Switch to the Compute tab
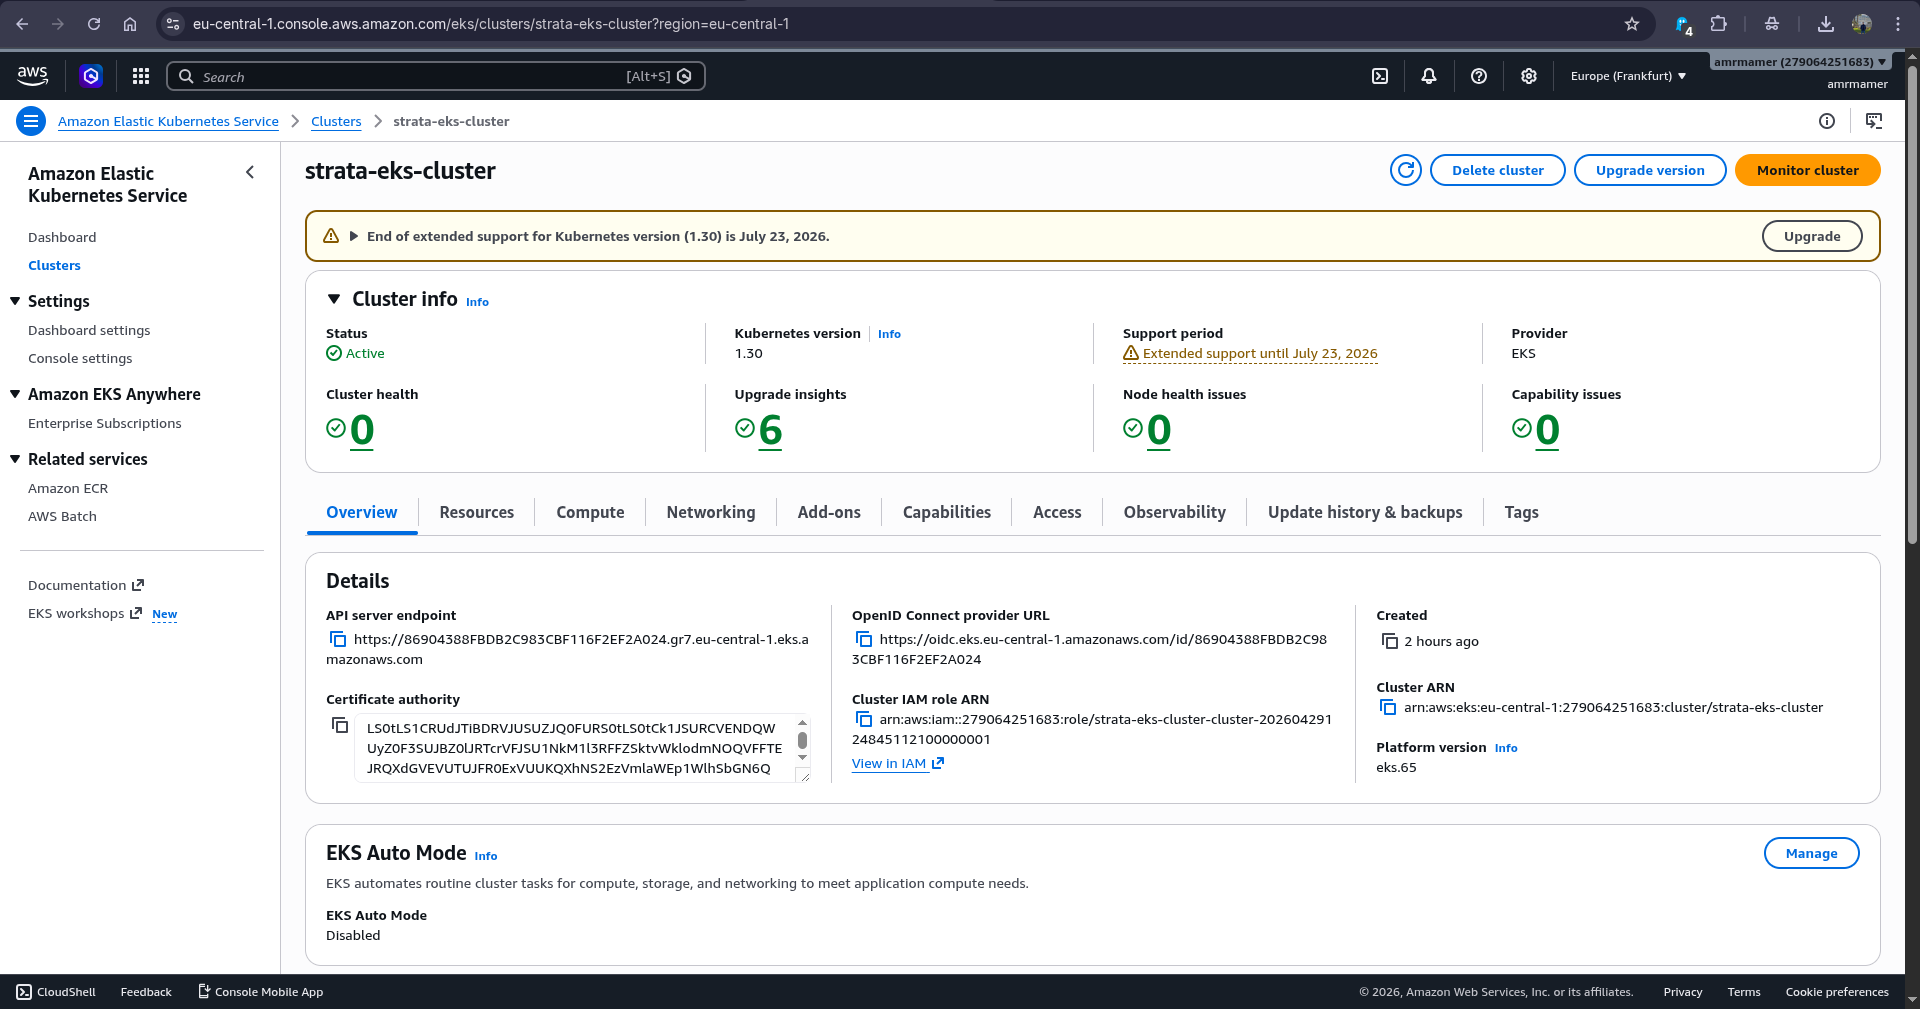 click(x=590, y=512)
